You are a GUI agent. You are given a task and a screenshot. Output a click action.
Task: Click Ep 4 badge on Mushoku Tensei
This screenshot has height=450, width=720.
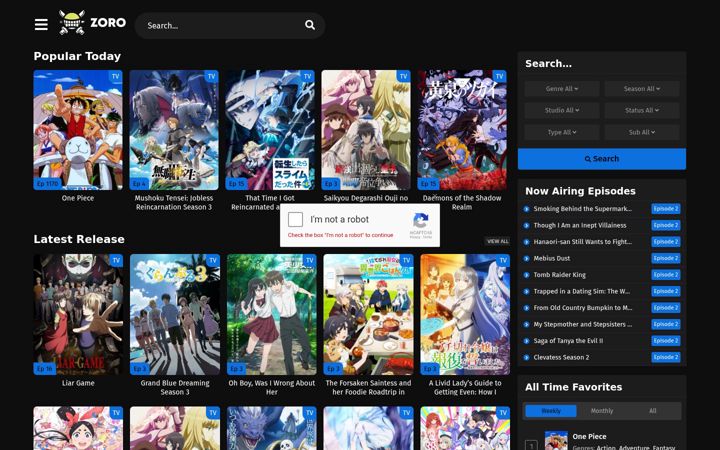(x=139, y=184)
